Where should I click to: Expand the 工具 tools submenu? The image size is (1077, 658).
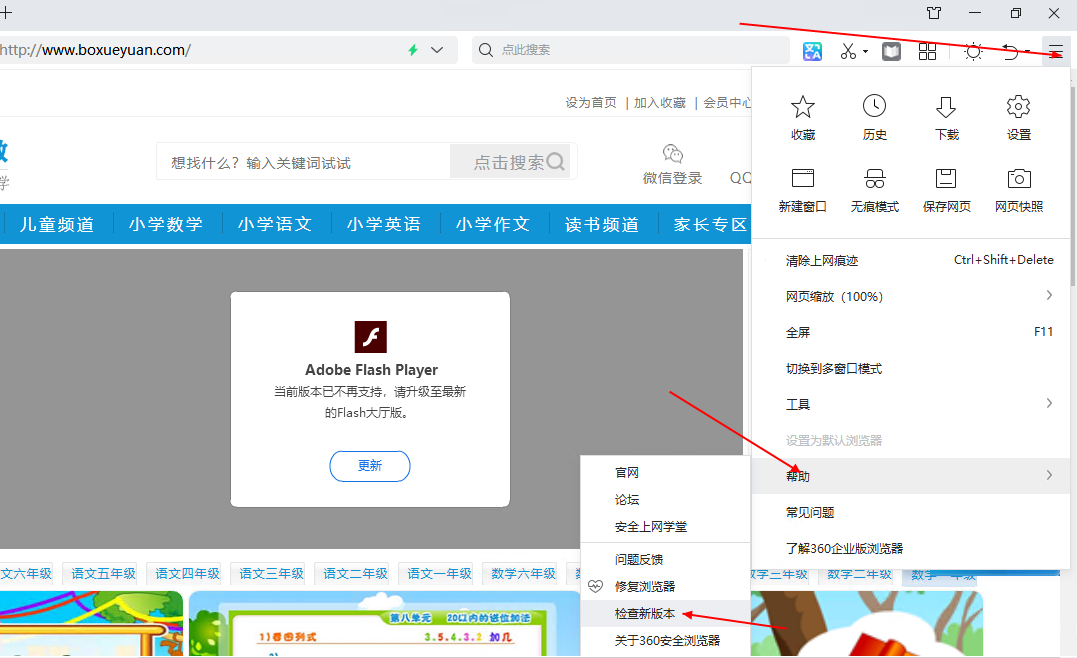[x=1048, y=404]
